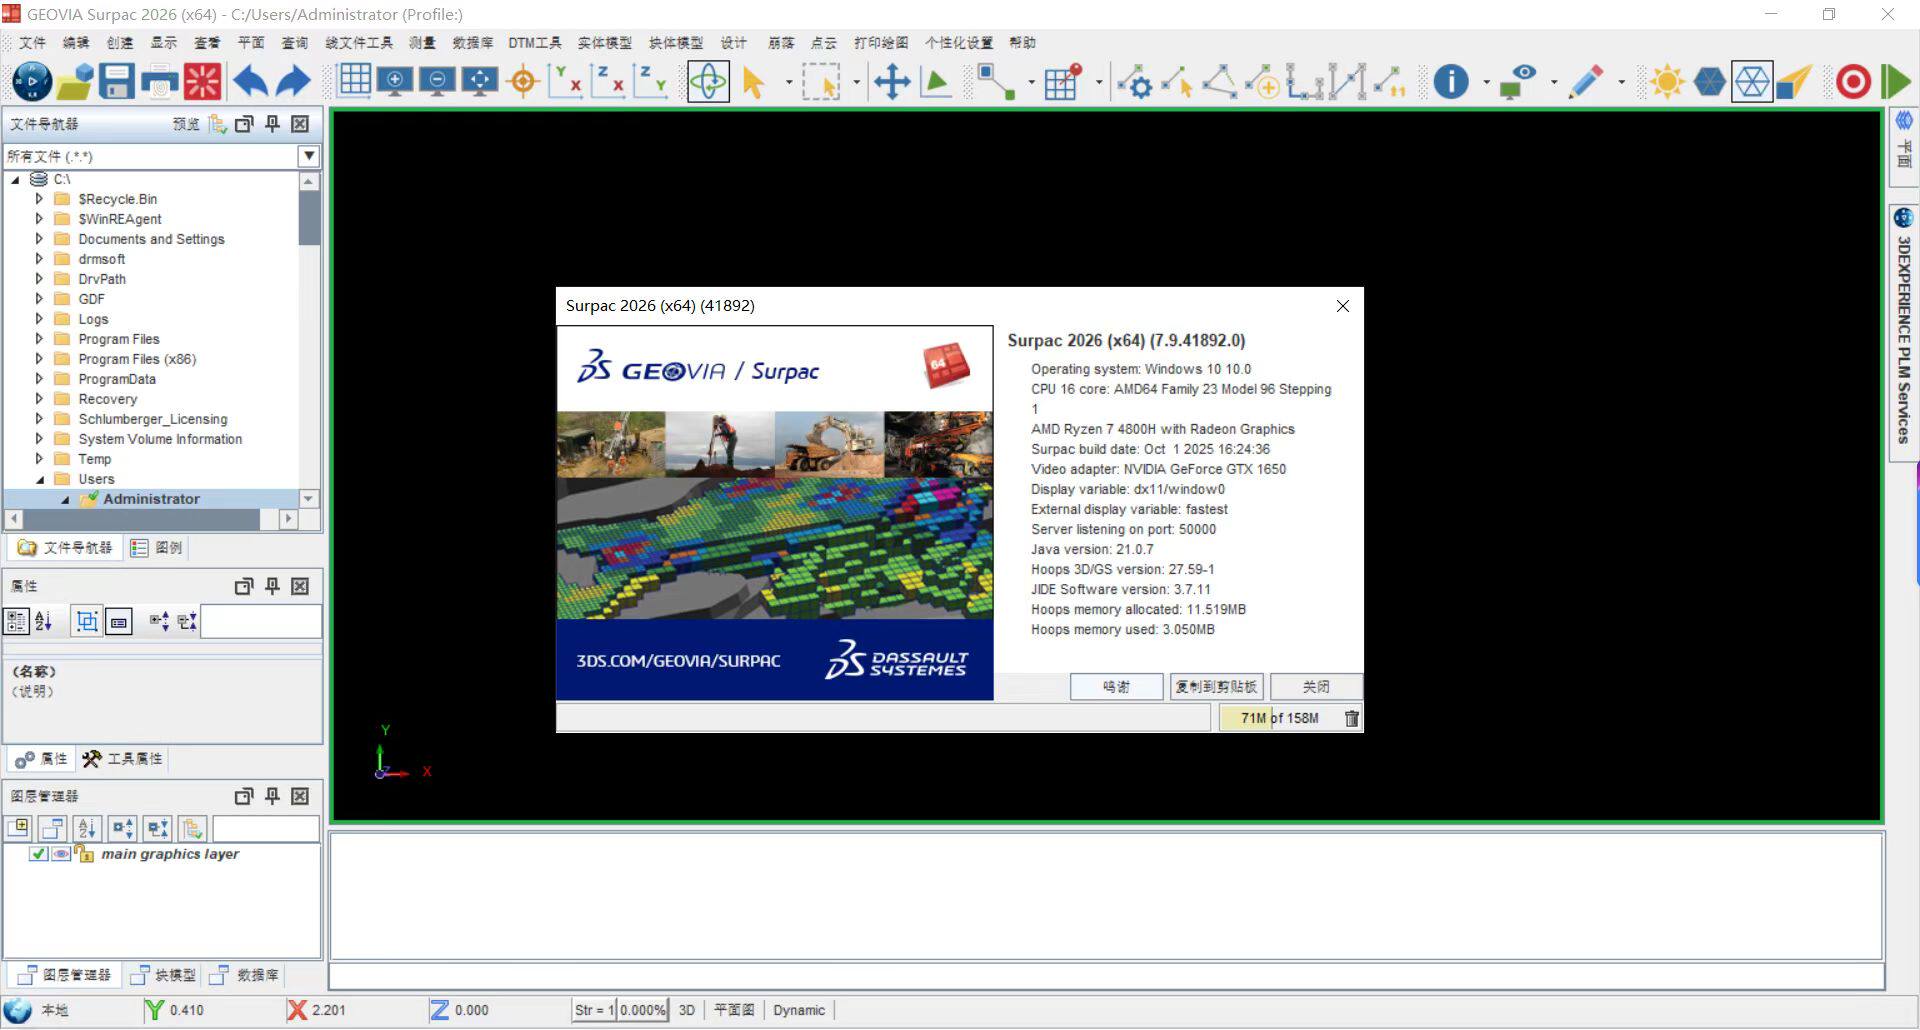This screenshot has width=1920, height=1030.
Task: Open dropdown arrow next to pencil tool
Action: coord(1621,82)
